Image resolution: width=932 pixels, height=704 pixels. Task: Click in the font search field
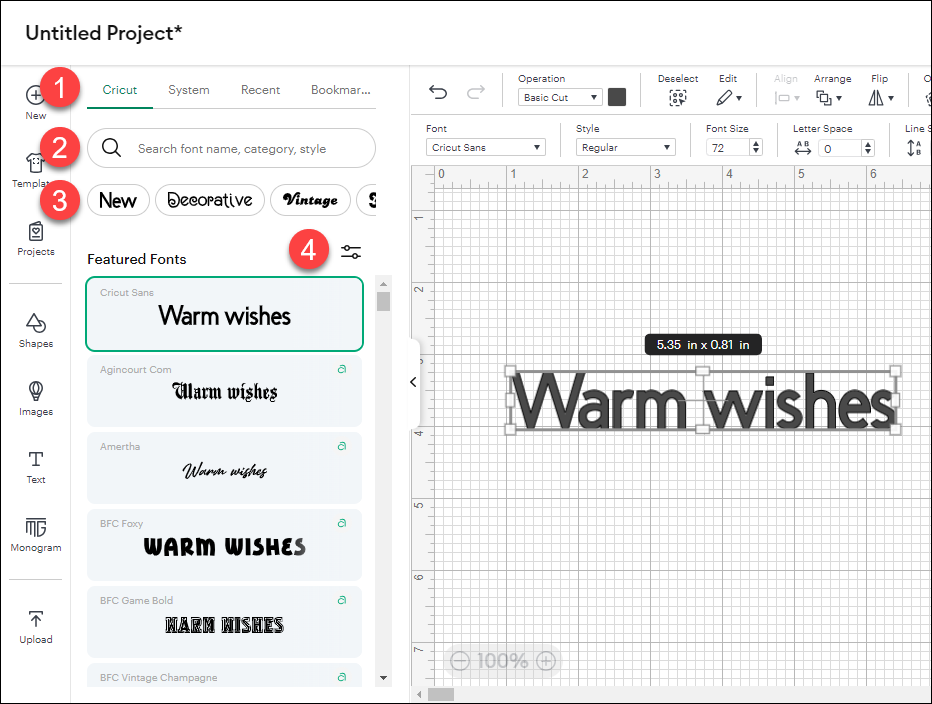click(x=231, y=148)
